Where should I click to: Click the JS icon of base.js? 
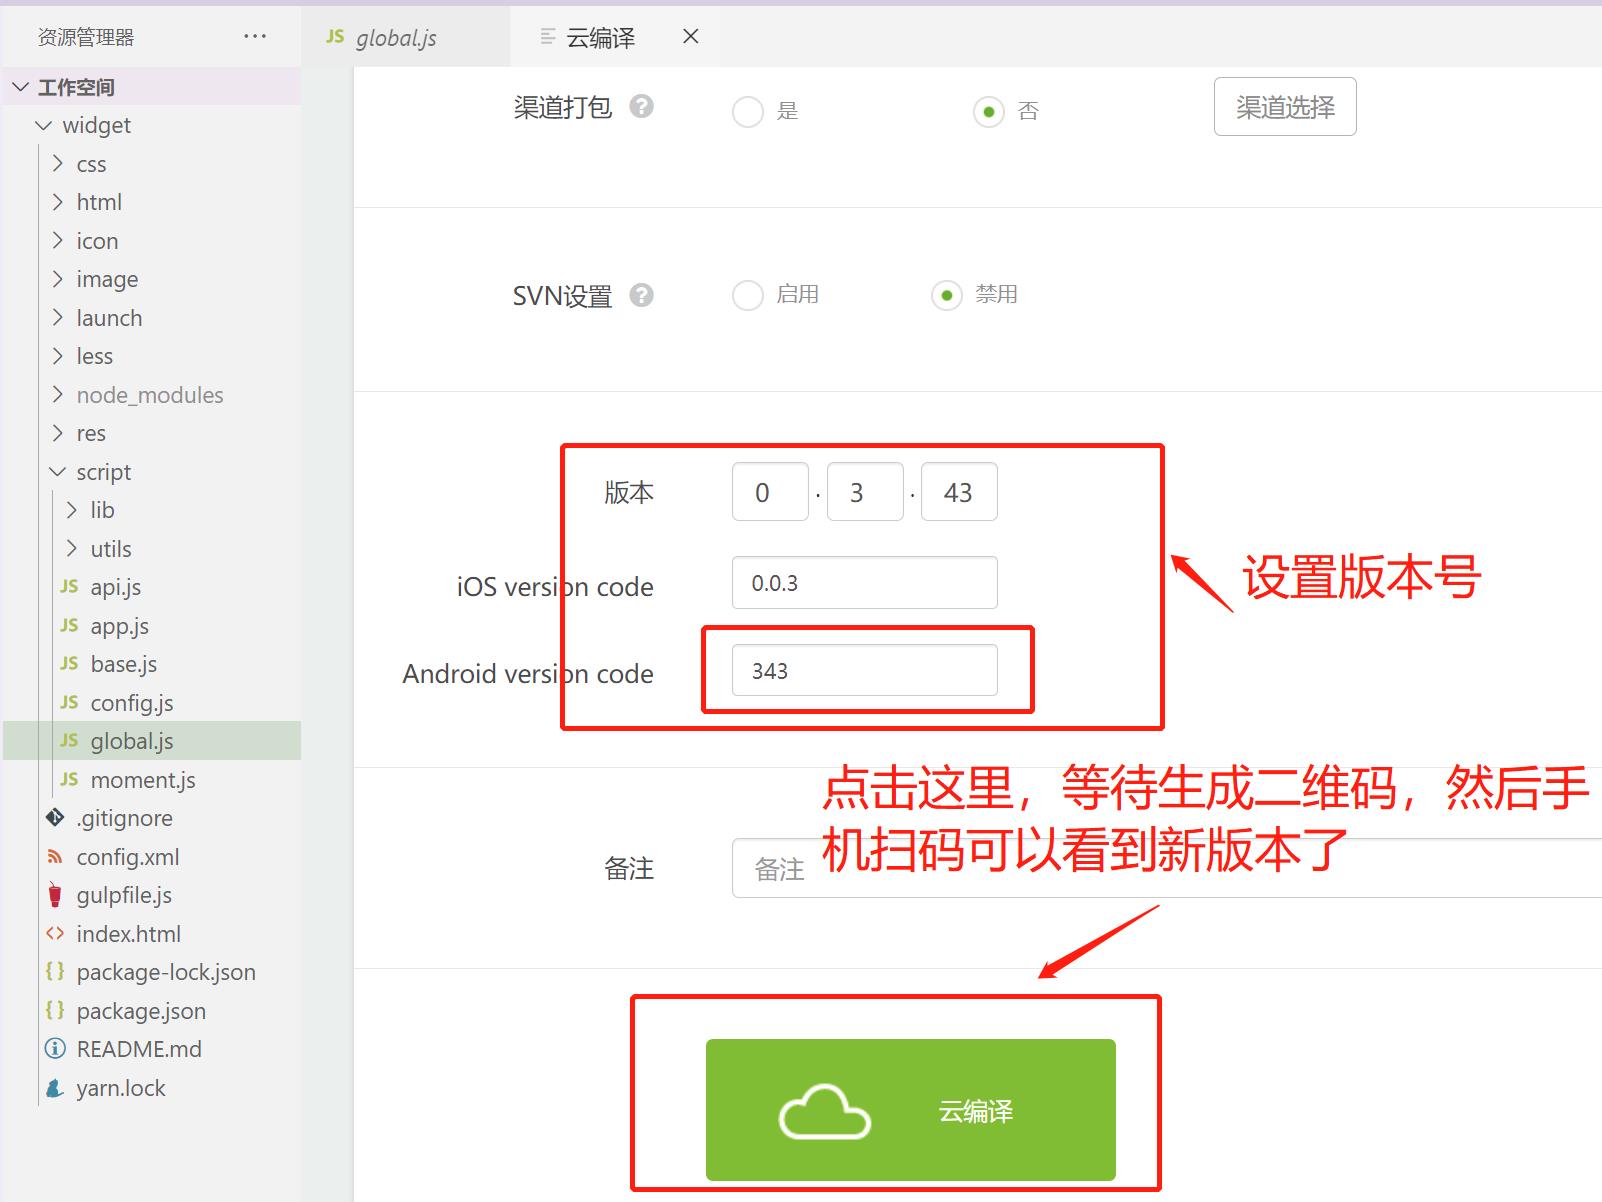[69, 663]
